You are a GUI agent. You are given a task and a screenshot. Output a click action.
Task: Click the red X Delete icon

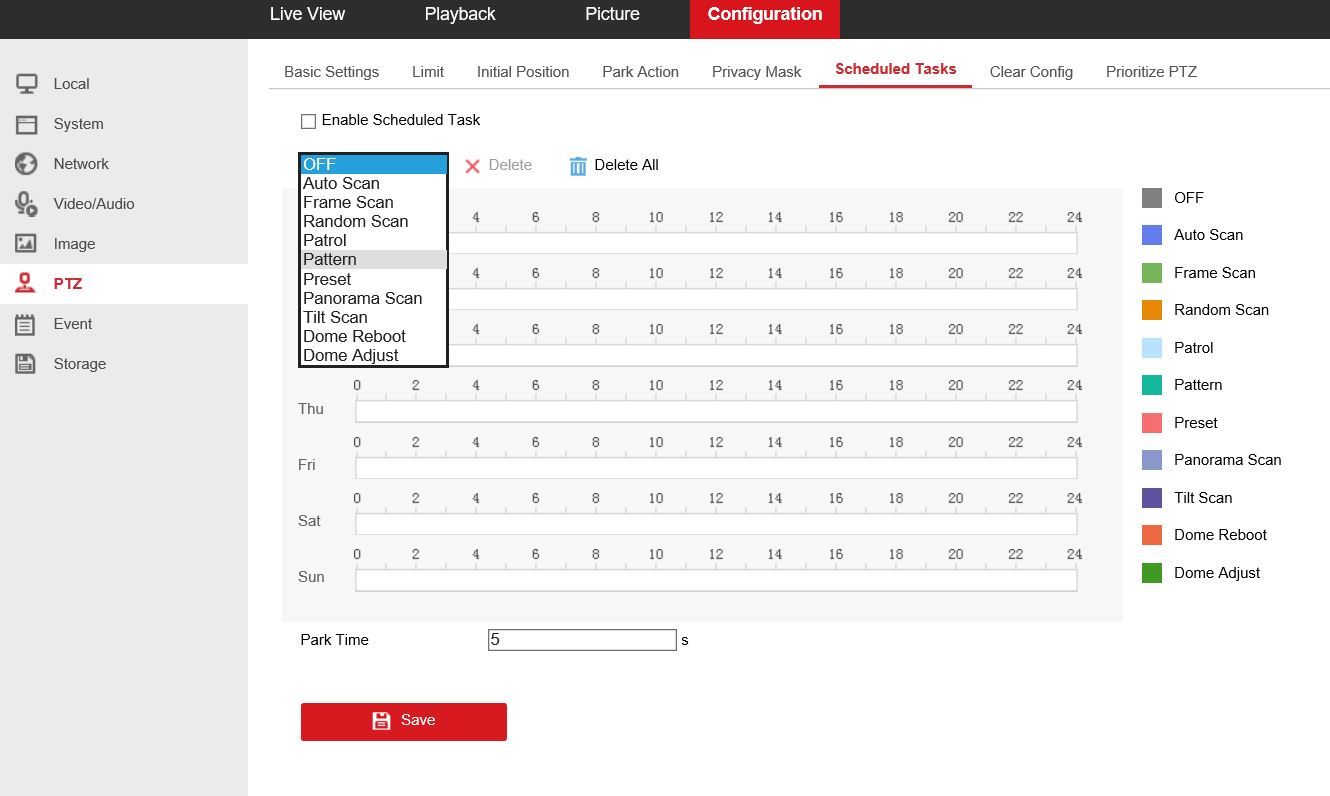(473, 166)
